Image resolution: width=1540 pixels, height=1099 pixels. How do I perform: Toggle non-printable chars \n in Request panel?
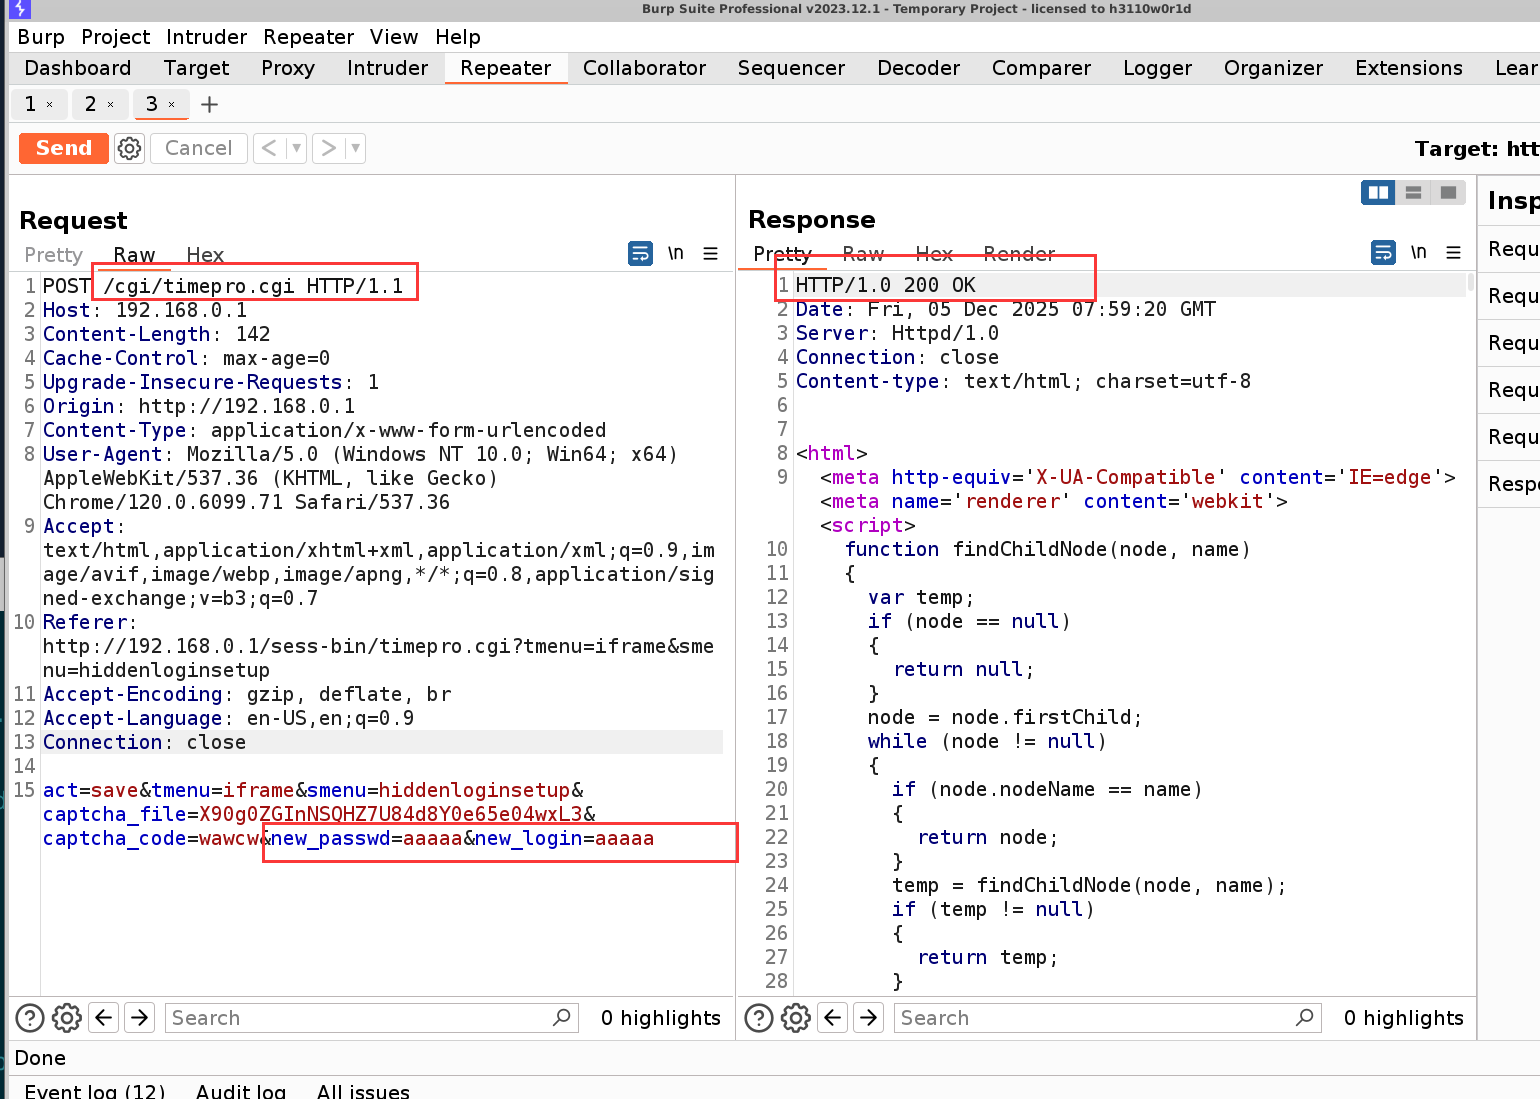pos(676,254)
